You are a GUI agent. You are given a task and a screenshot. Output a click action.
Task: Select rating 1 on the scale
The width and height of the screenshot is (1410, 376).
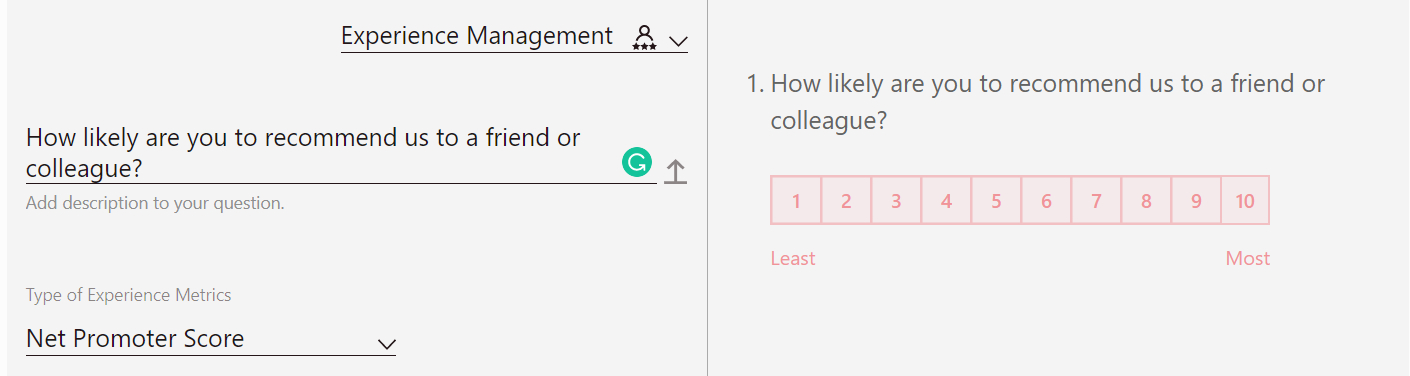click(796, 200)
